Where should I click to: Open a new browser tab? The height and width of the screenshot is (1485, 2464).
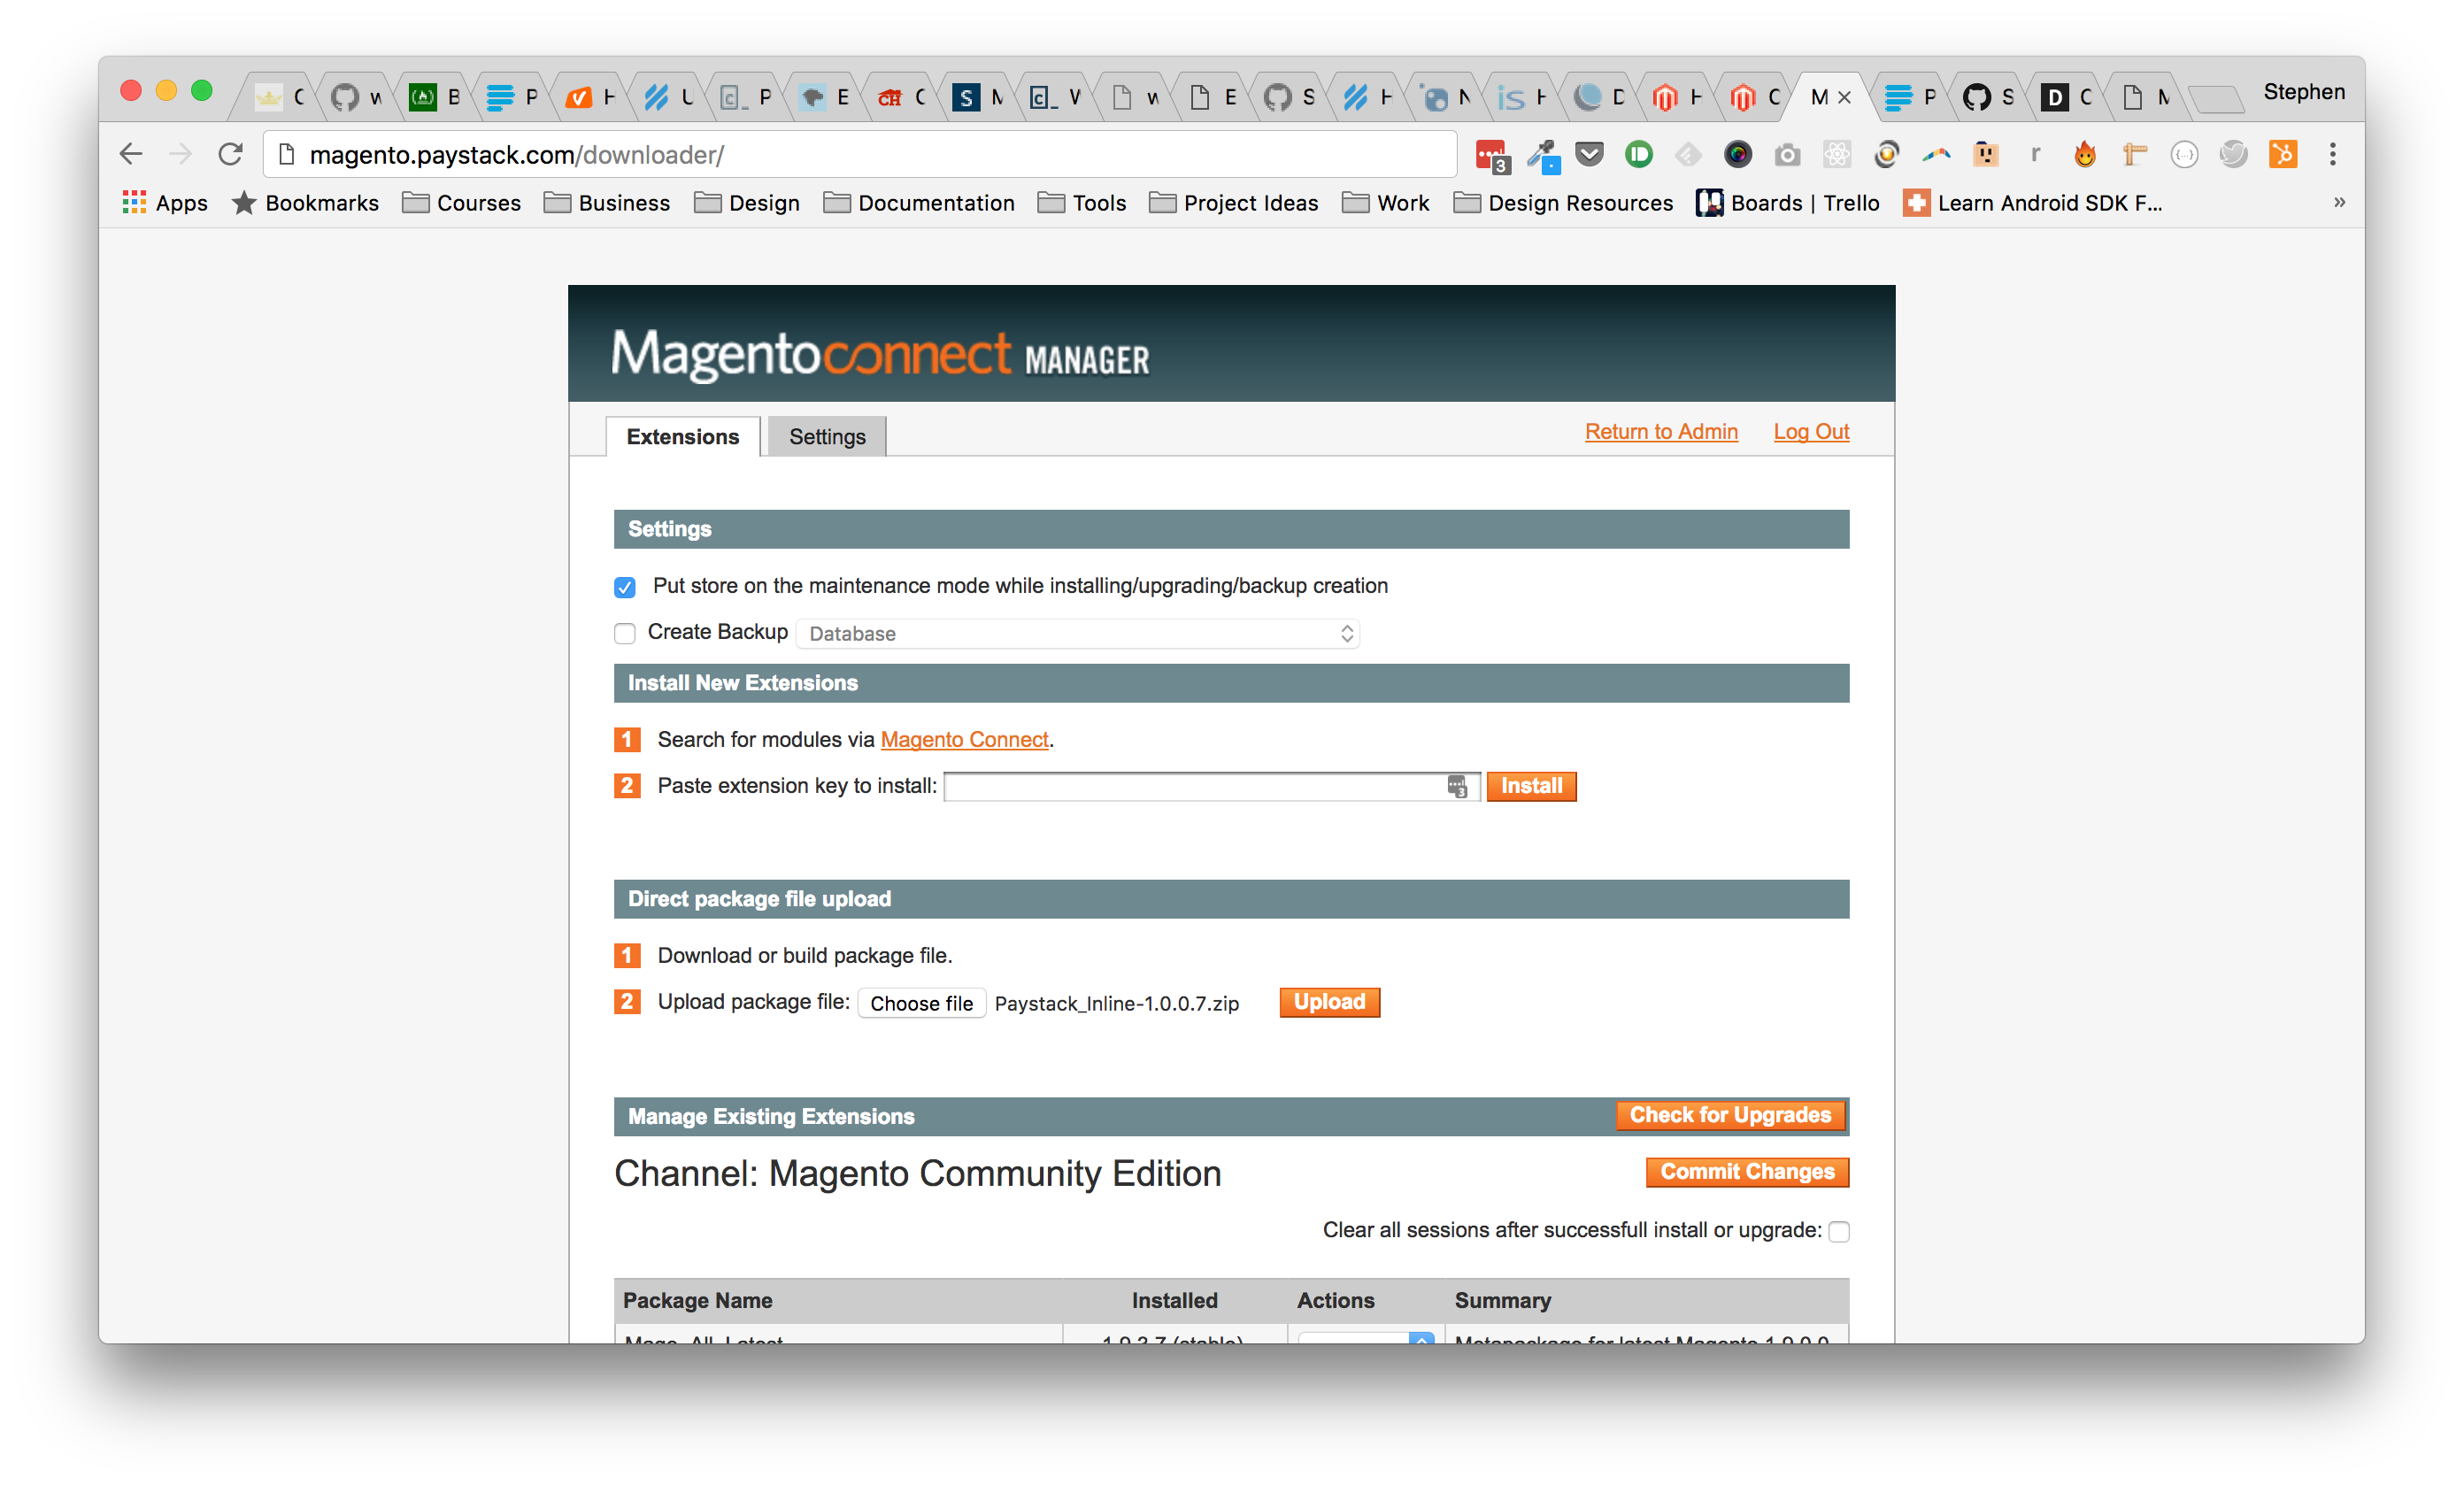click(x=2217, y=99)
